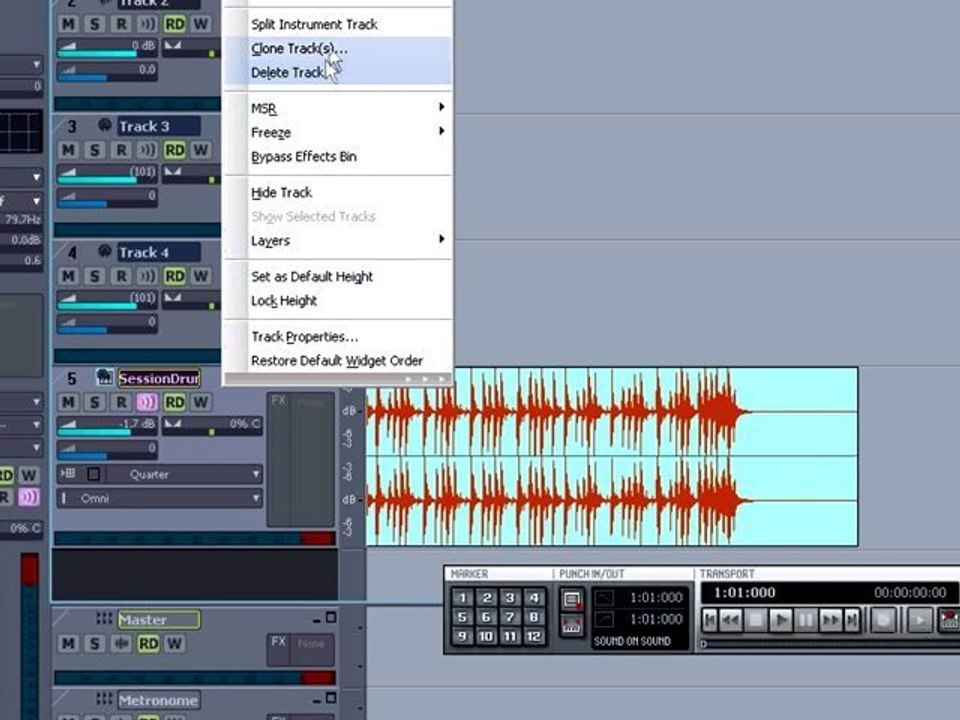Image resolution: width=960 pixels, height=720 pixels.
Task: Expand the MSR submenu
Action: [339, 108]
